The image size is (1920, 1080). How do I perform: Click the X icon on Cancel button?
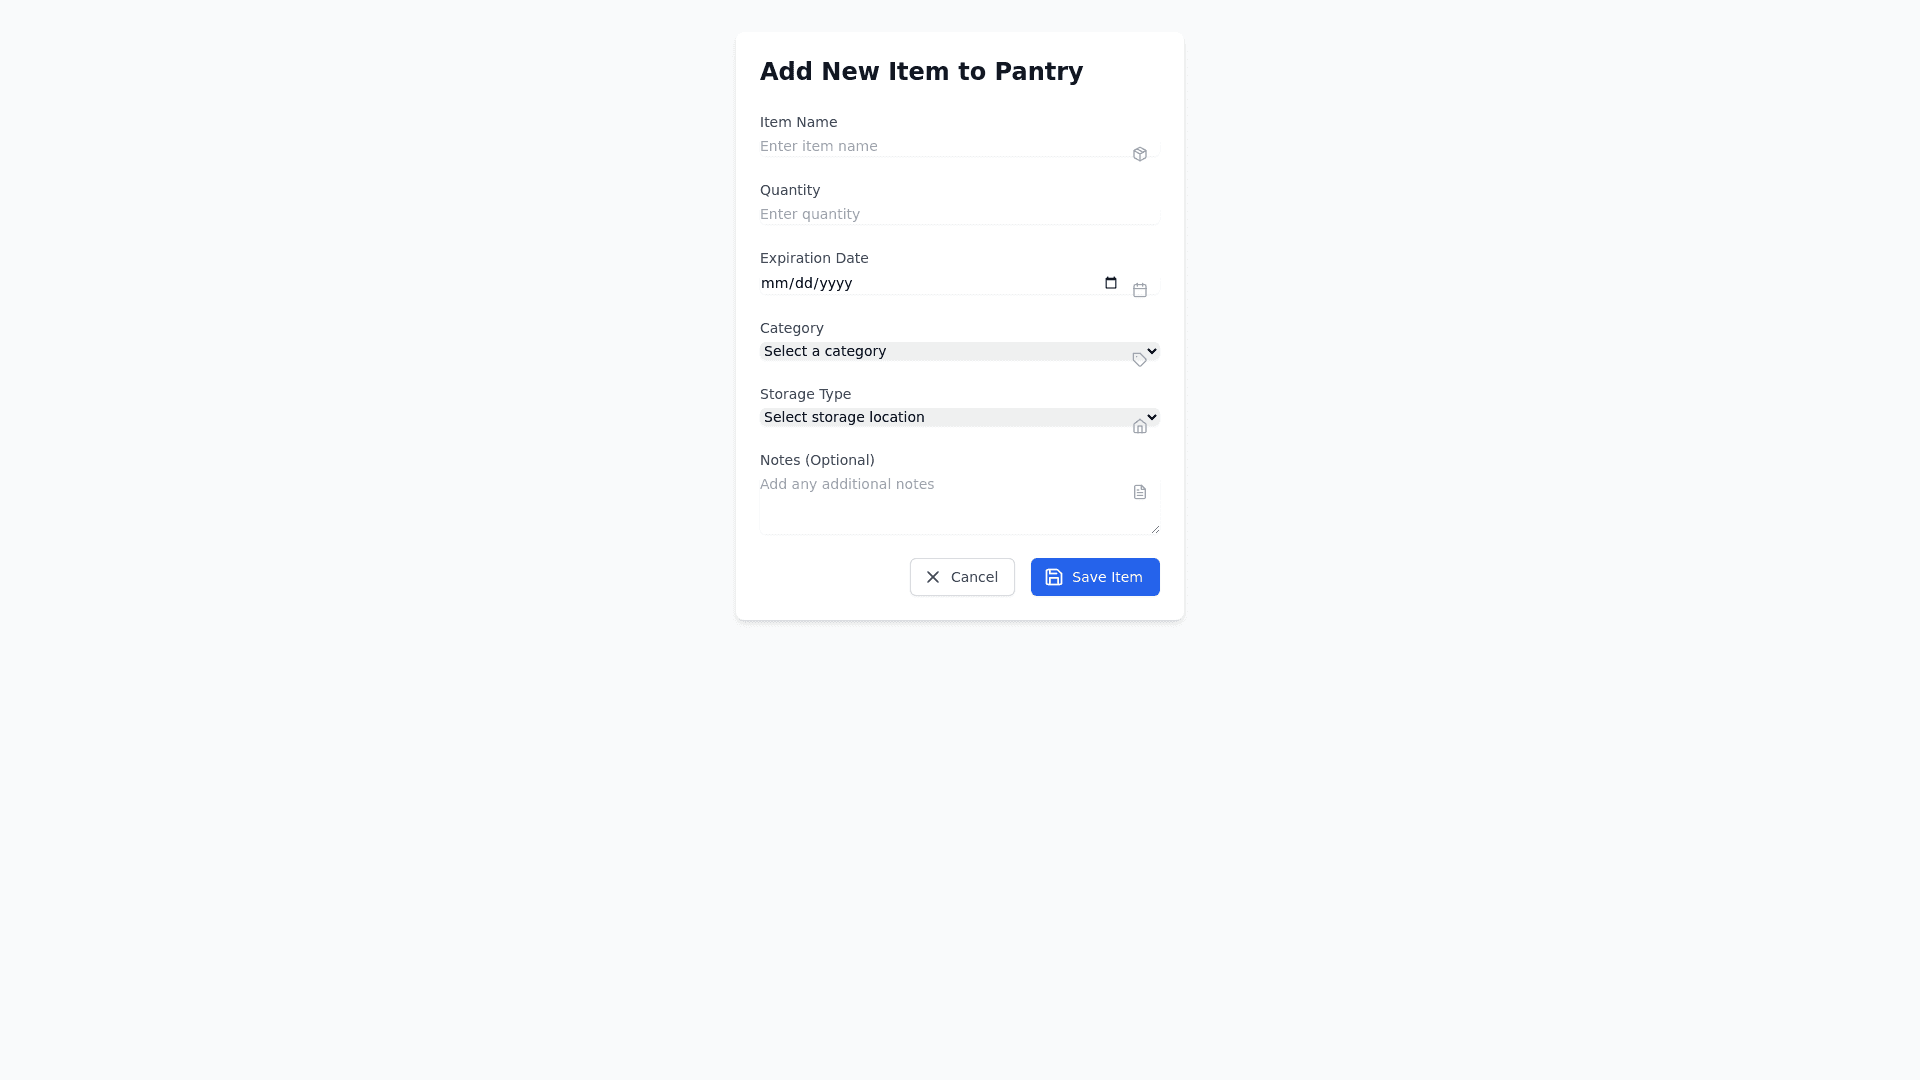(933, 577)
